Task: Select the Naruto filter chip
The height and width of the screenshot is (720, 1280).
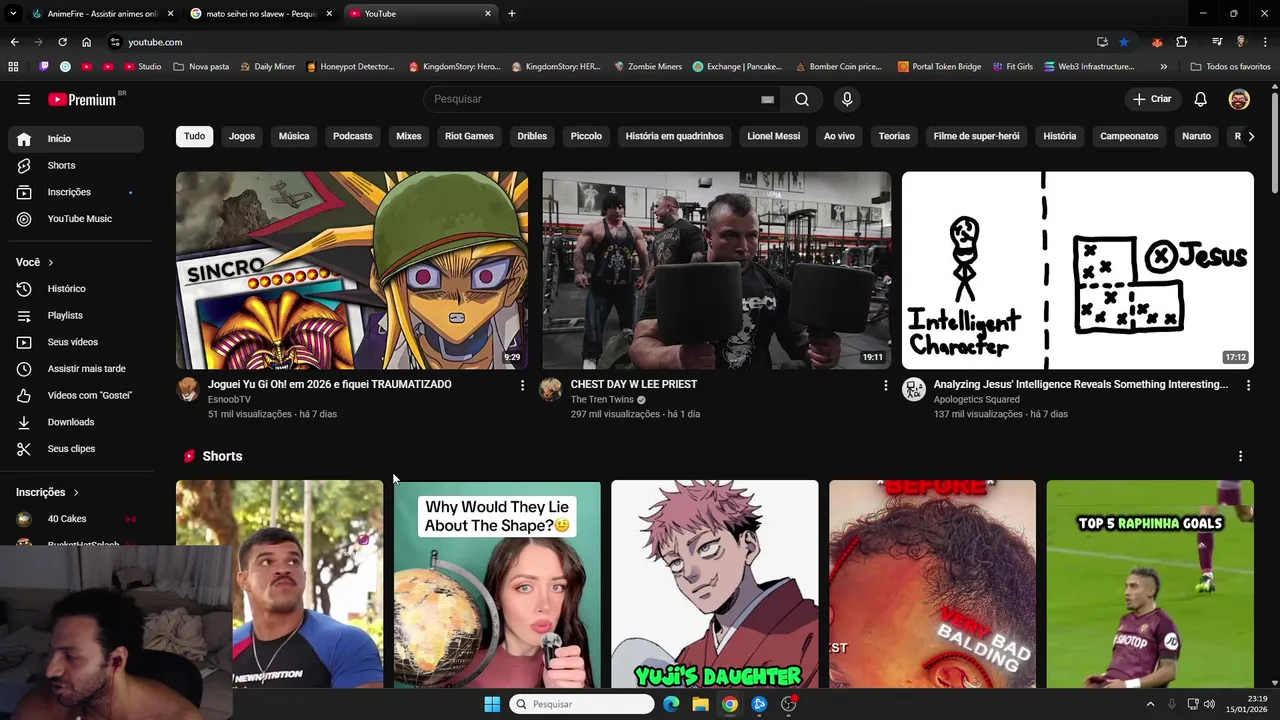Action: pos(1196,136)
